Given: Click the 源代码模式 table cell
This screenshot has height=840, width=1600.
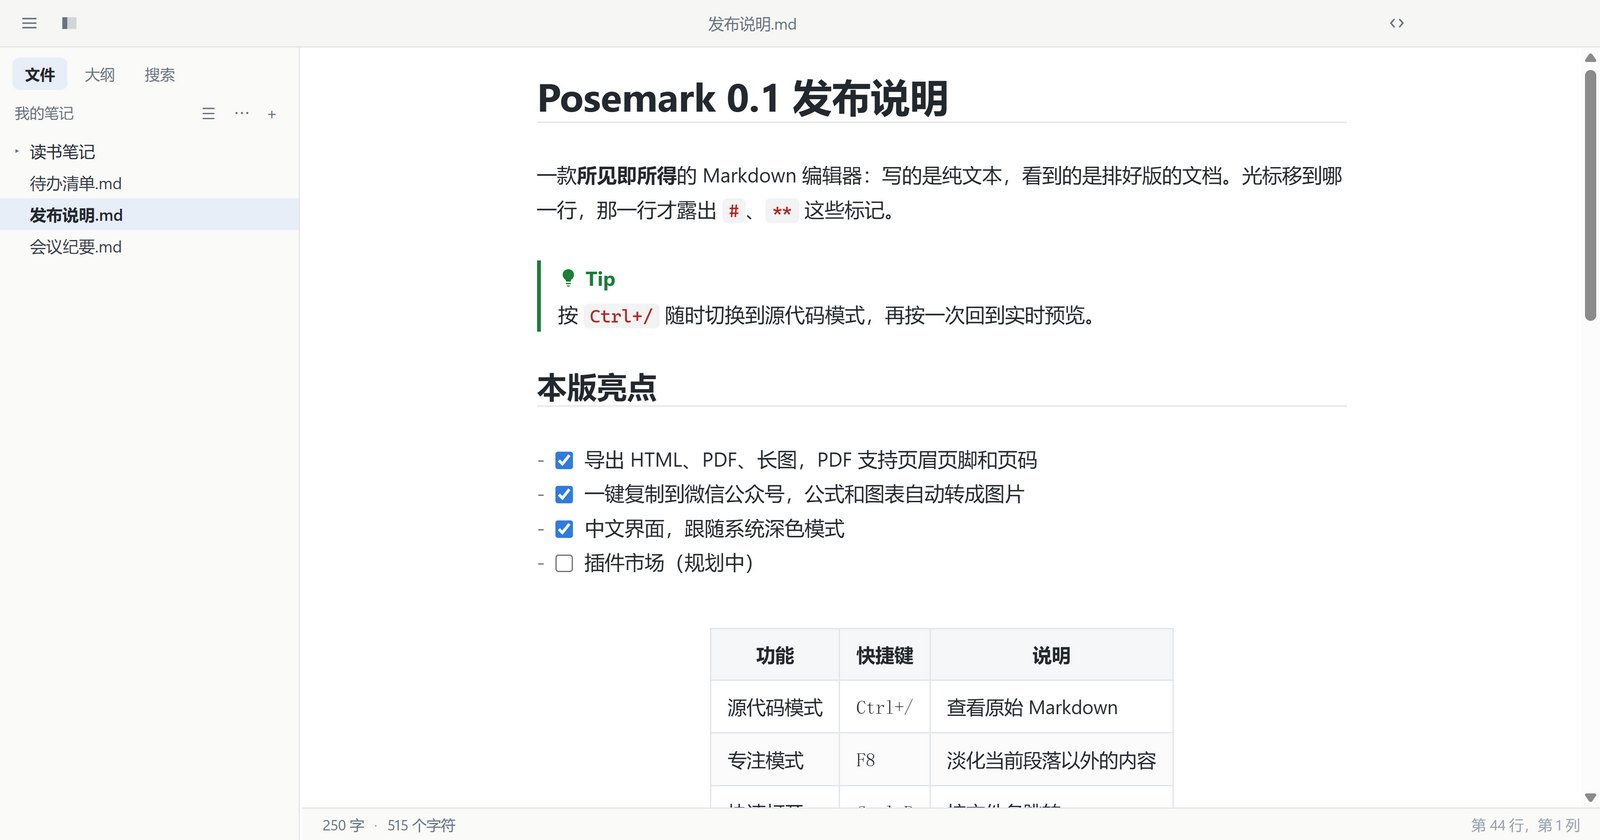Looking at the screenshot, I should pos(775,707).
